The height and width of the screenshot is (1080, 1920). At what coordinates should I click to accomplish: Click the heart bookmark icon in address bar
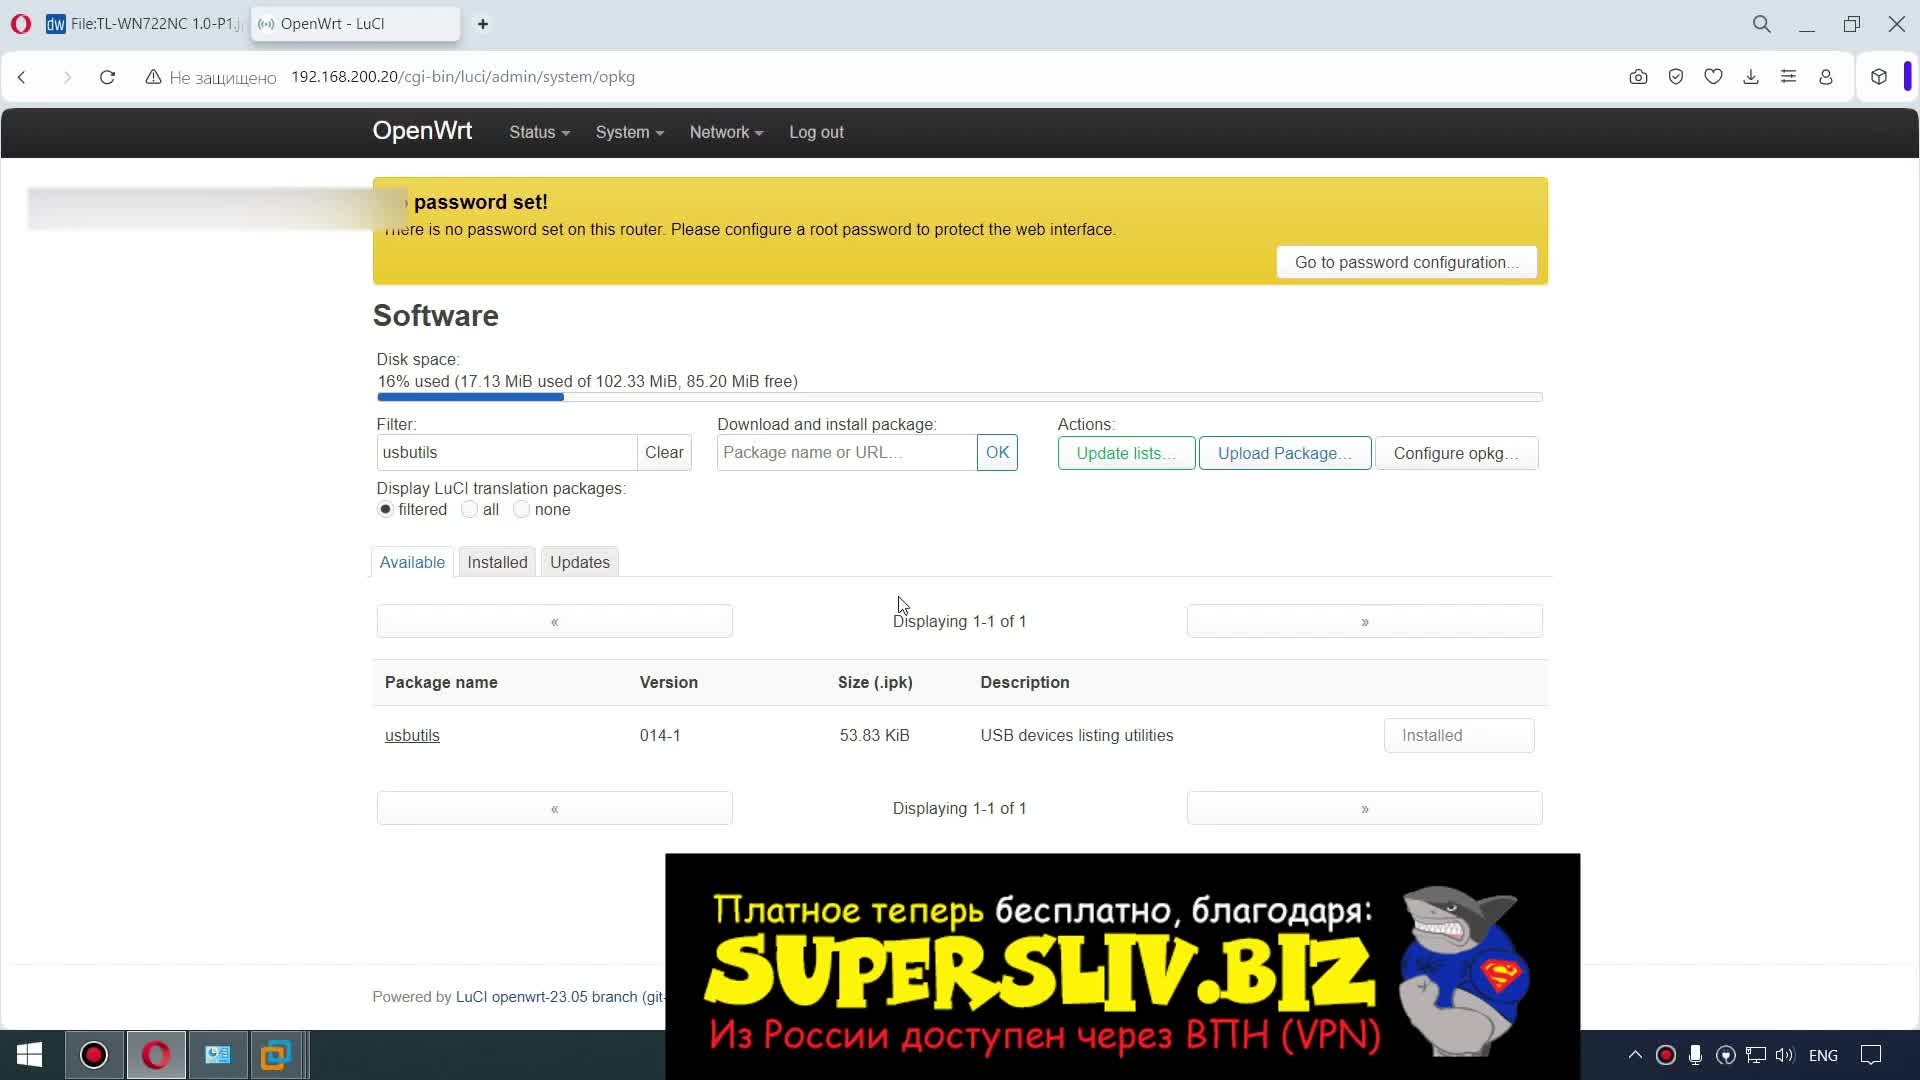pyautogui.click(x=1713, y=77)
